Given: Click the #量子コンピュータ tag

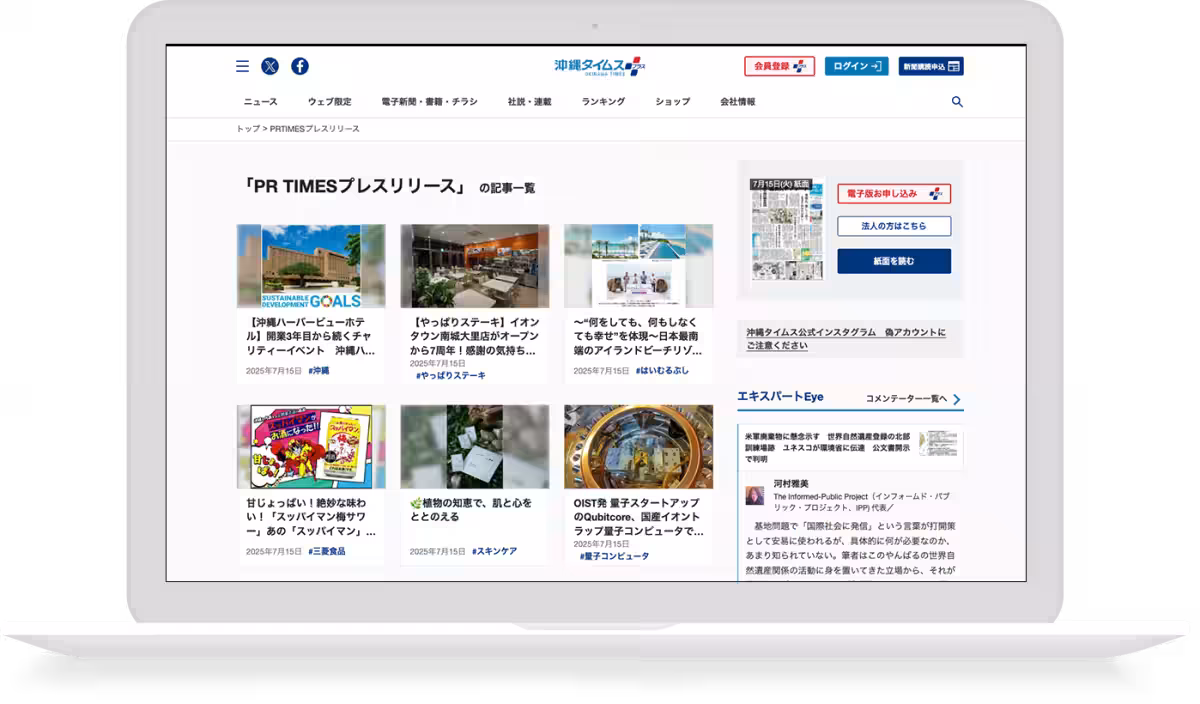Looking at the screenshot, I should [614, 556].
